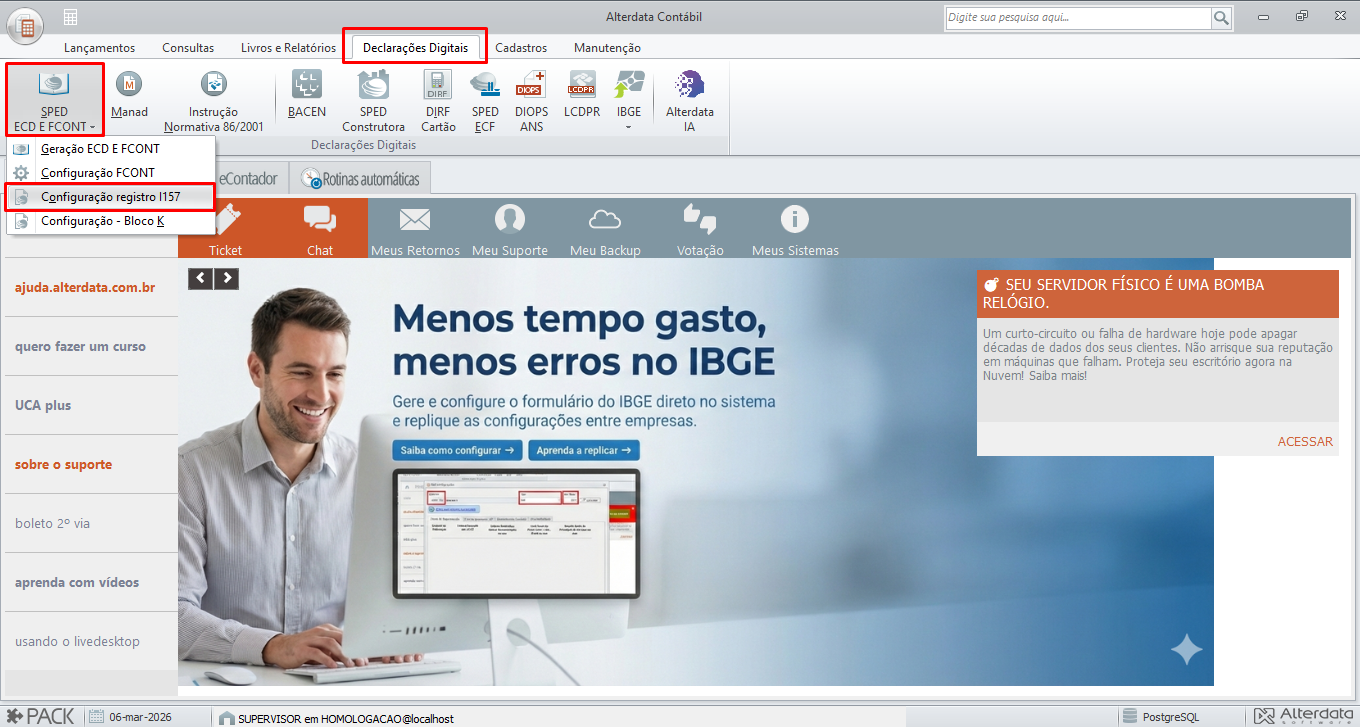Image resolution: width=1360 pixels, height=727 pixels.
Task: Click the UCA plus link
Action: click(x=43, y=406)
